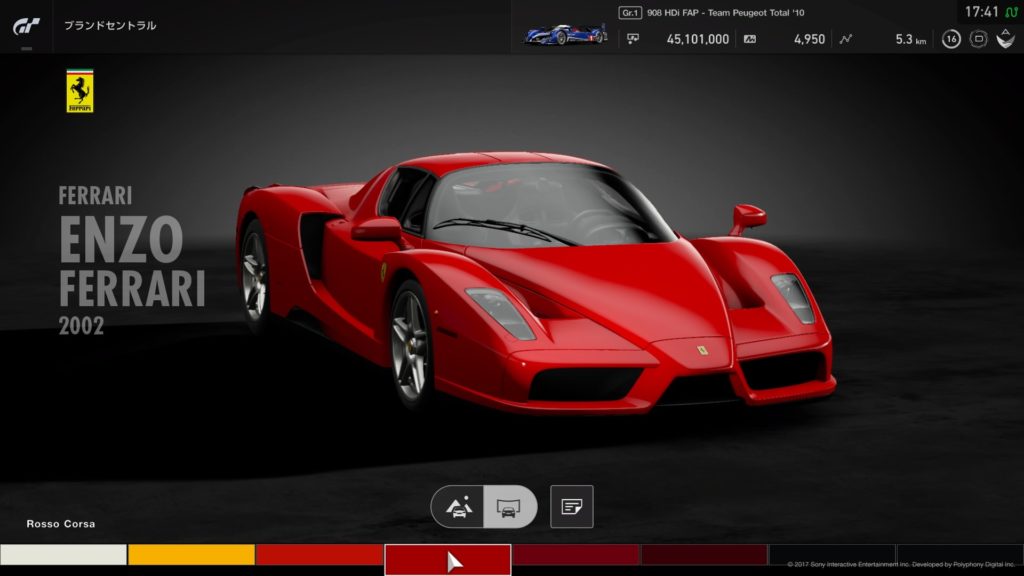Pick the highlighted Rosso Corsa red swatch
This screenshot has height=576, width=1024.
click(x=448, y=560)
